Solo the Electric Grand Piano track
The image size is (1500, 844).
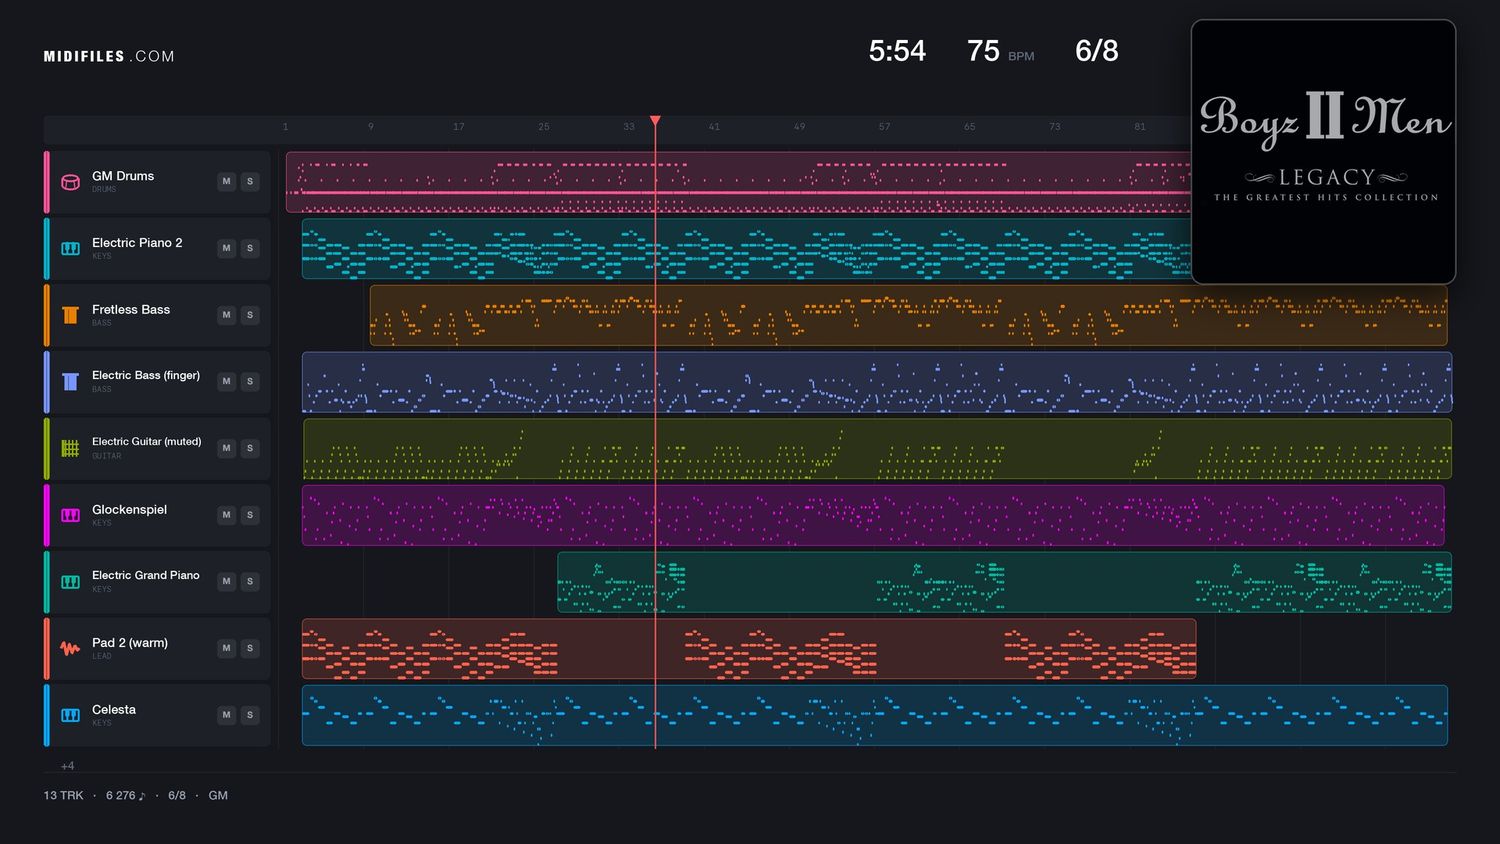click(250, 581)
